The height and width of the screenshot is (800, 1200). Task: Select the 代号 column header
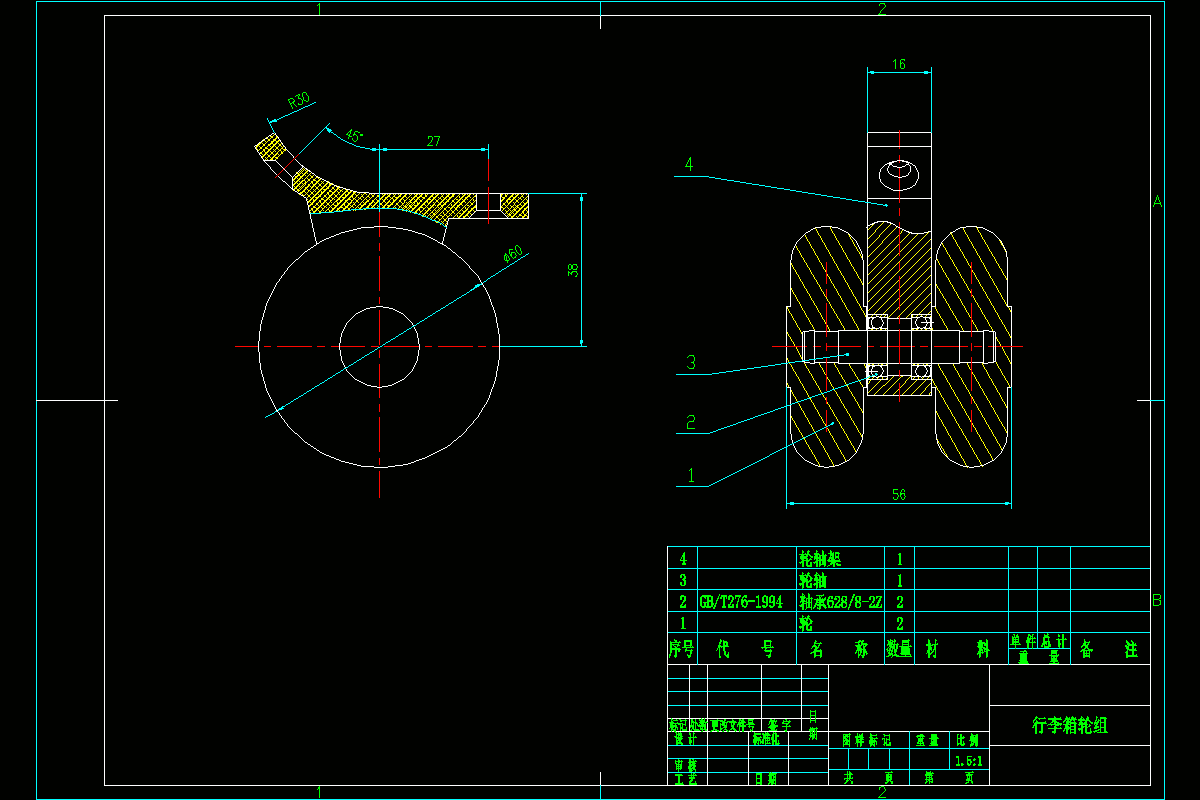746,649
